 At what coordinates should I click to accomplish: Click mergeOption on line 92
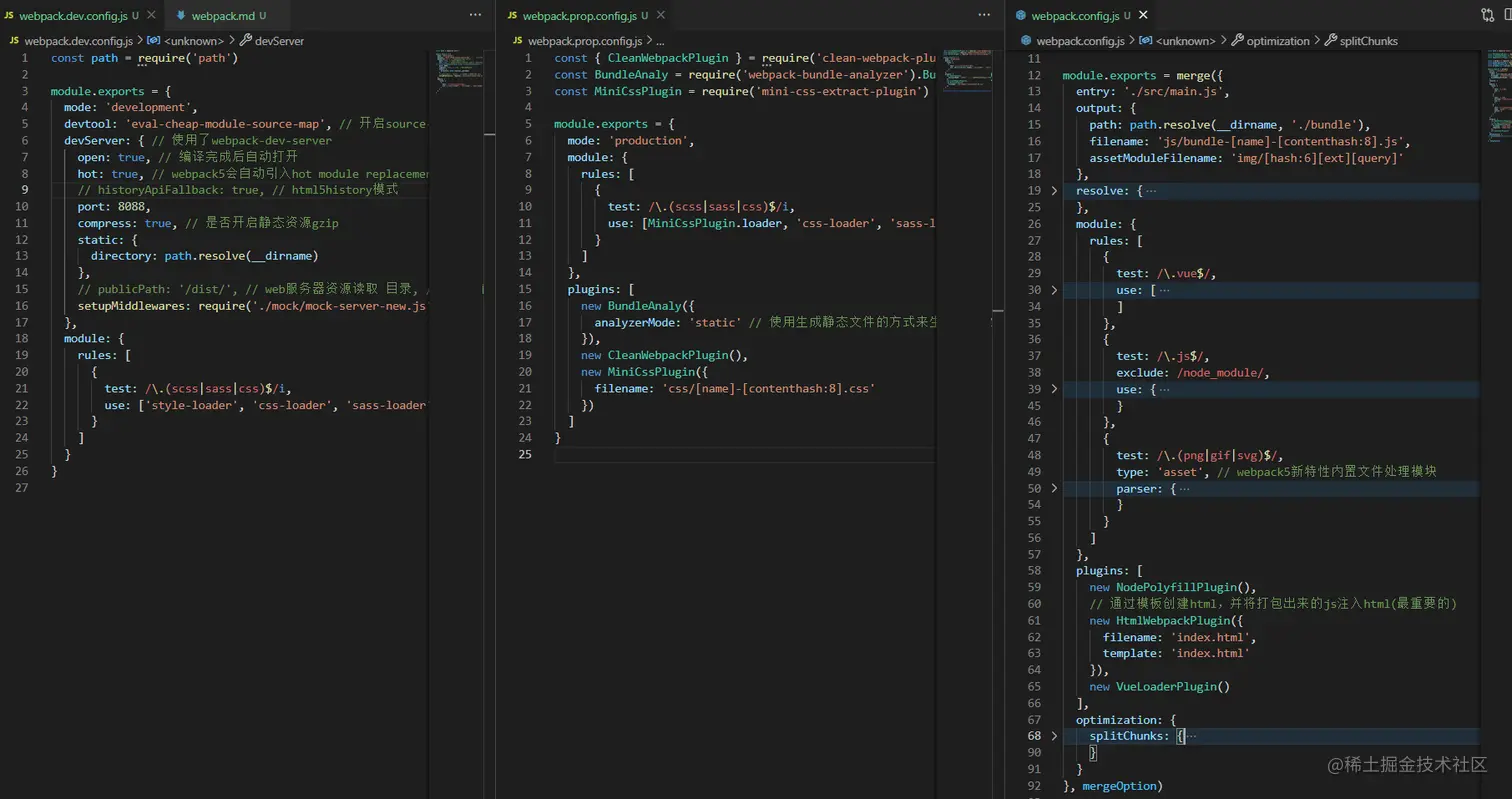pos(1118,786)
